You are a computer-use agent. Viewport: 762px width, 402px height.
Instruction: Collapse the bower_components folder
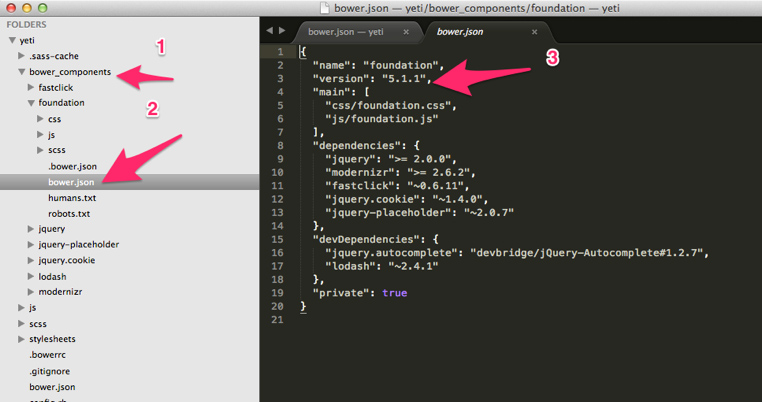(x=22, y=72)
